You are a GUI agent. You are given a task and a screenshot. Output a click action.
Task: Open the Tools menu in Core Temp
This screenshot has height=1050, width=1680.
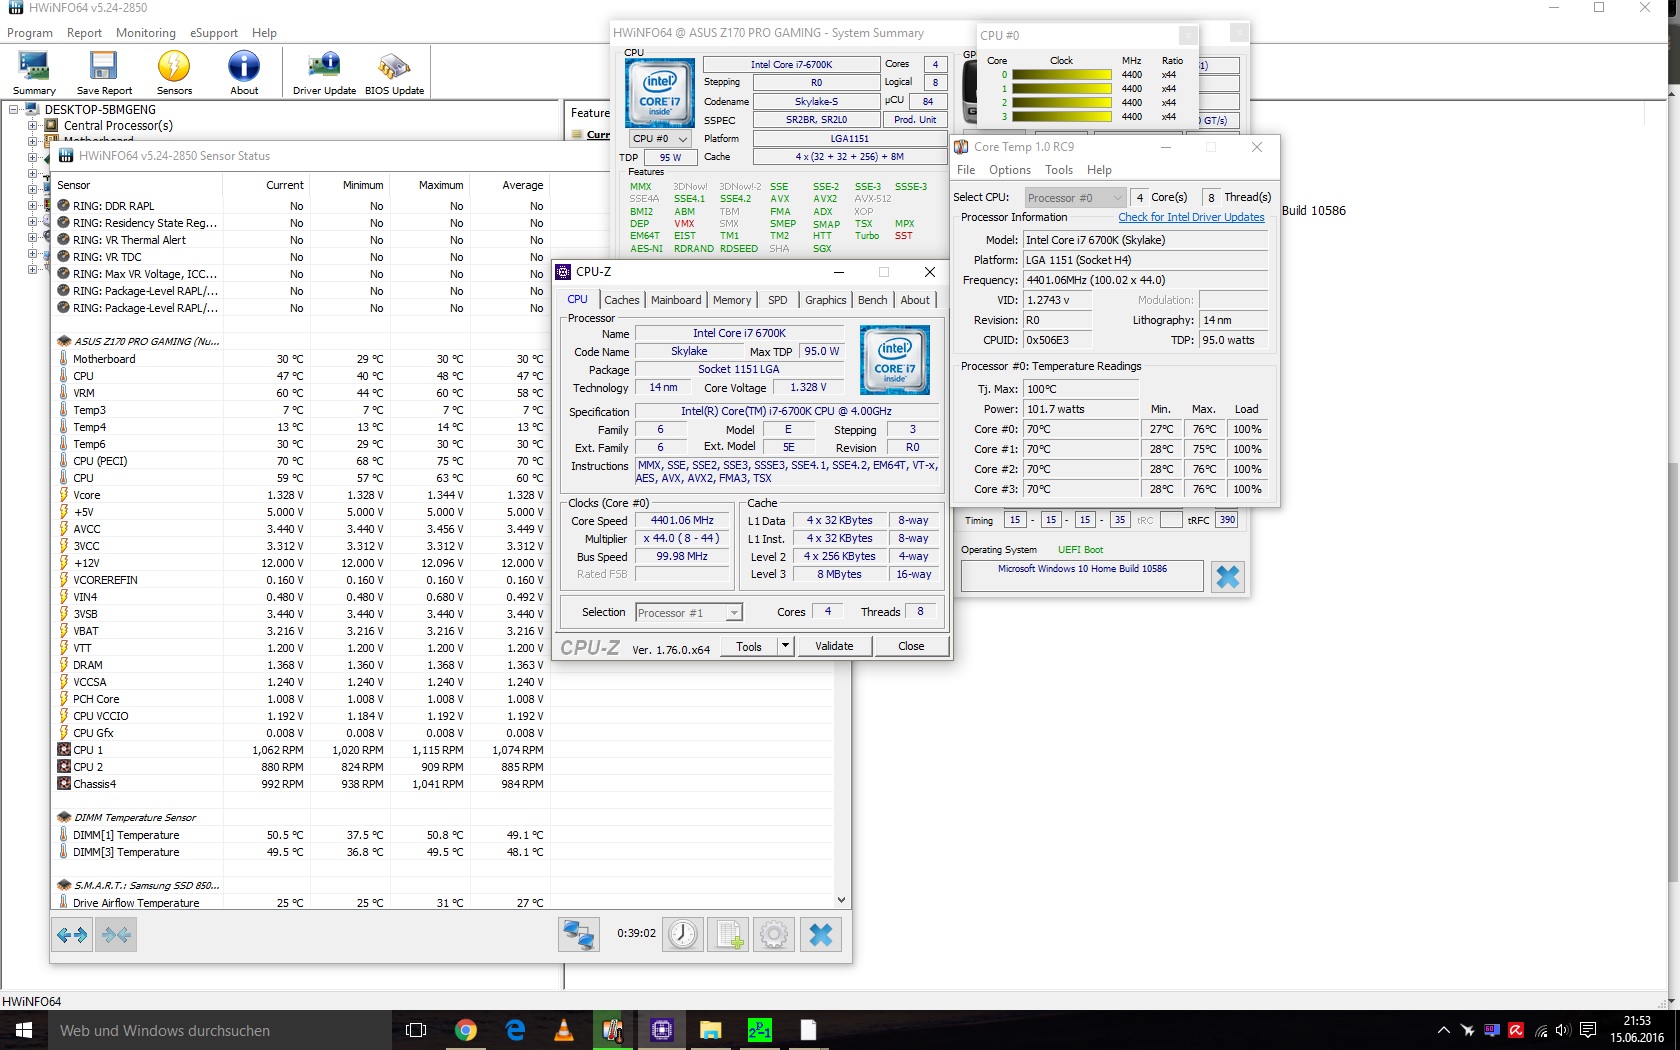pos(1059,170)
